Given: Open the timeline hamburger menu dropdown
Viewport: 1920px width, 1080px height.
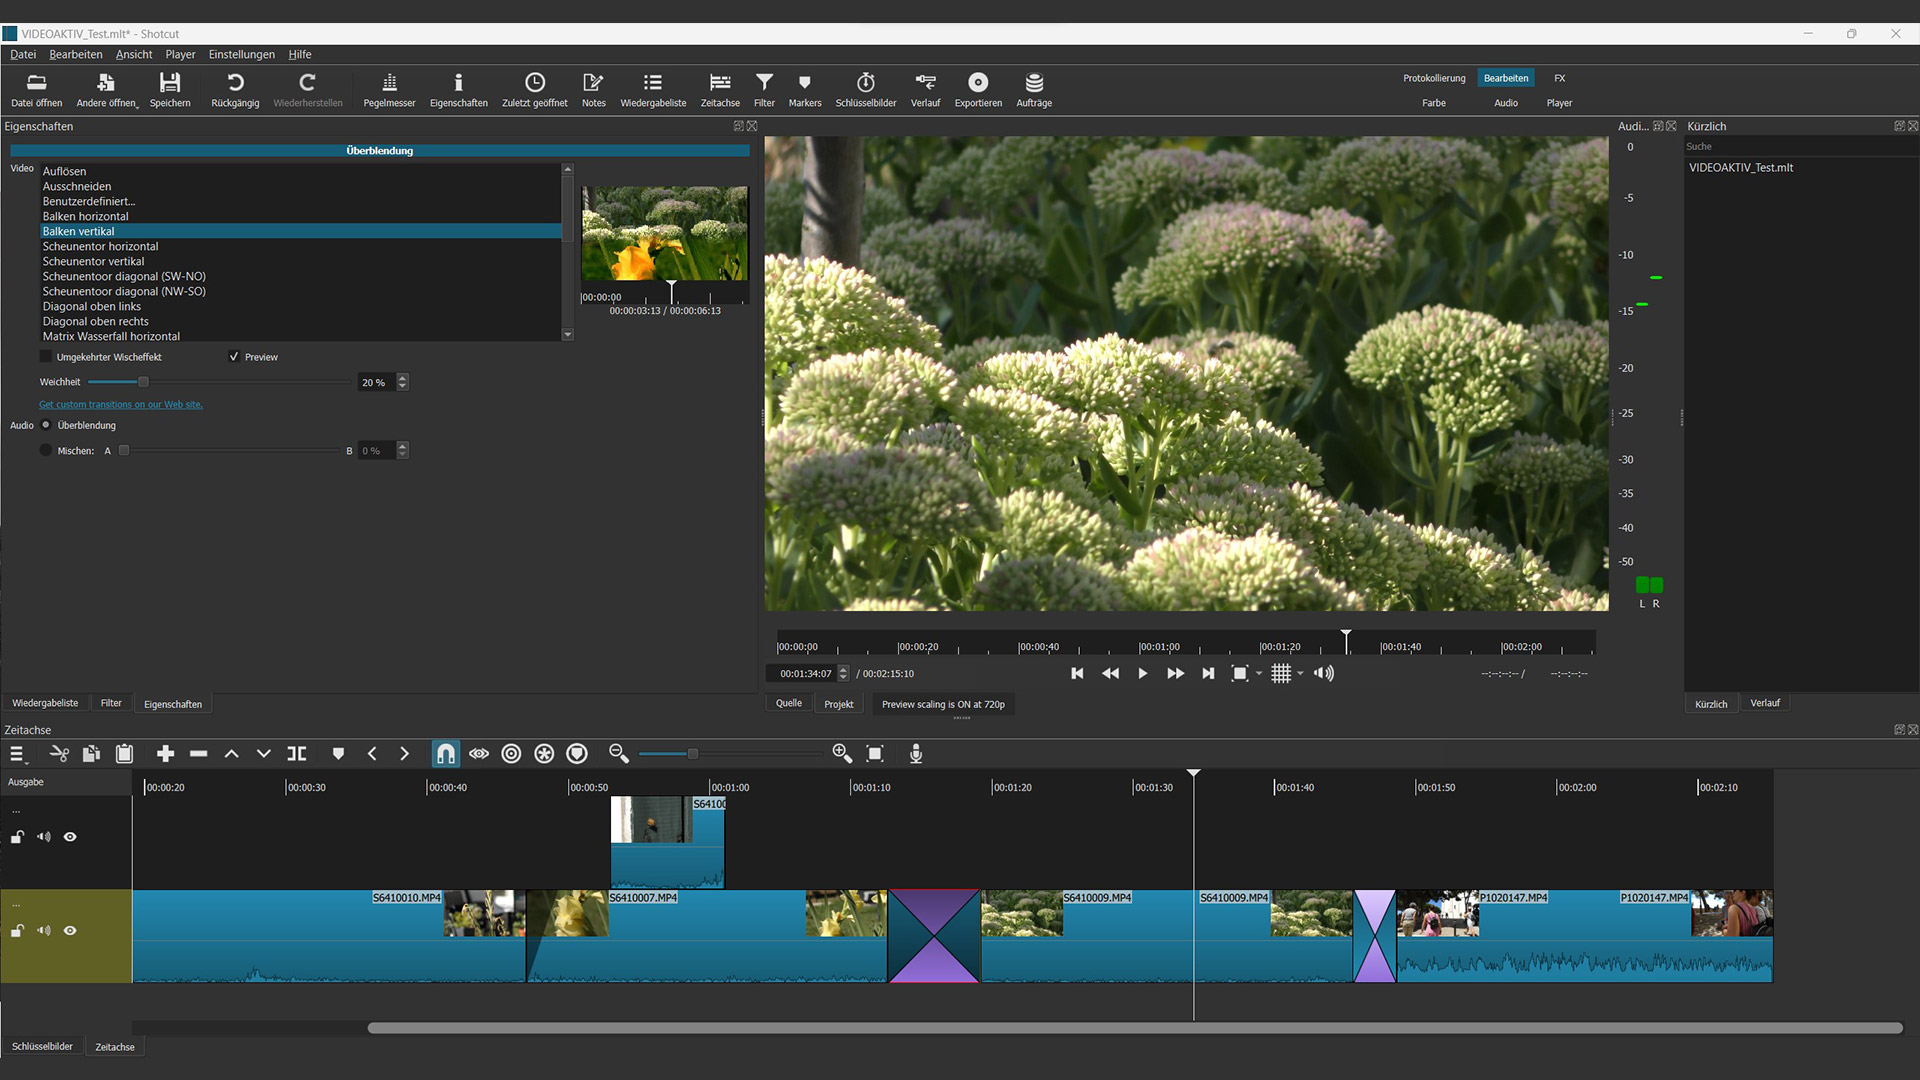Looking at the screenshot, I should pos(18,754).
